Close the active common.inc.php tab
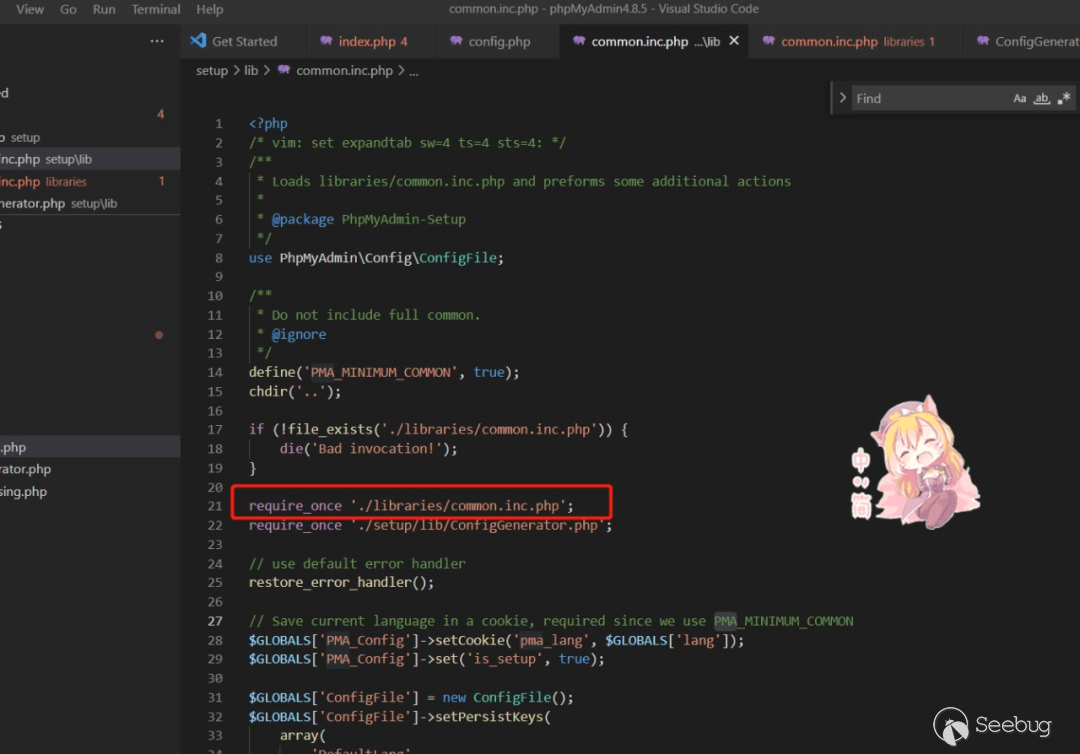Image resolution: width=1080 pixels, height=754 pixels. 734,41
